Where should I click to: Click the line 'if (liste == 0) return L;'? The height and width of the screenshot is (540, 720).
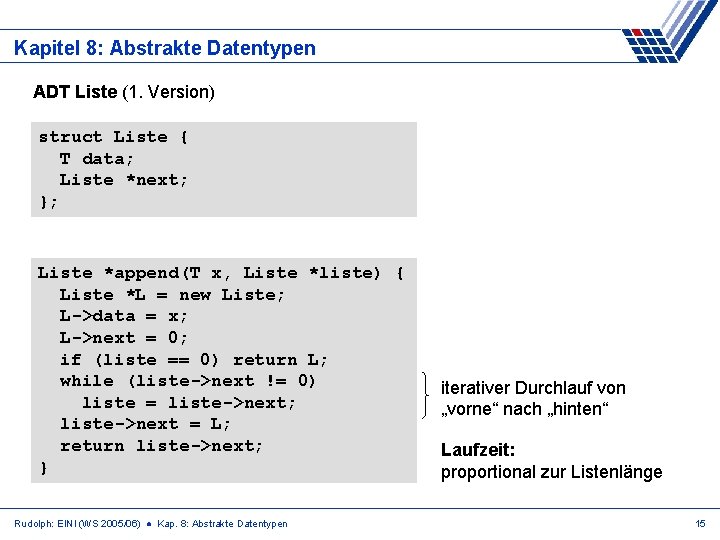click(193, 360)
